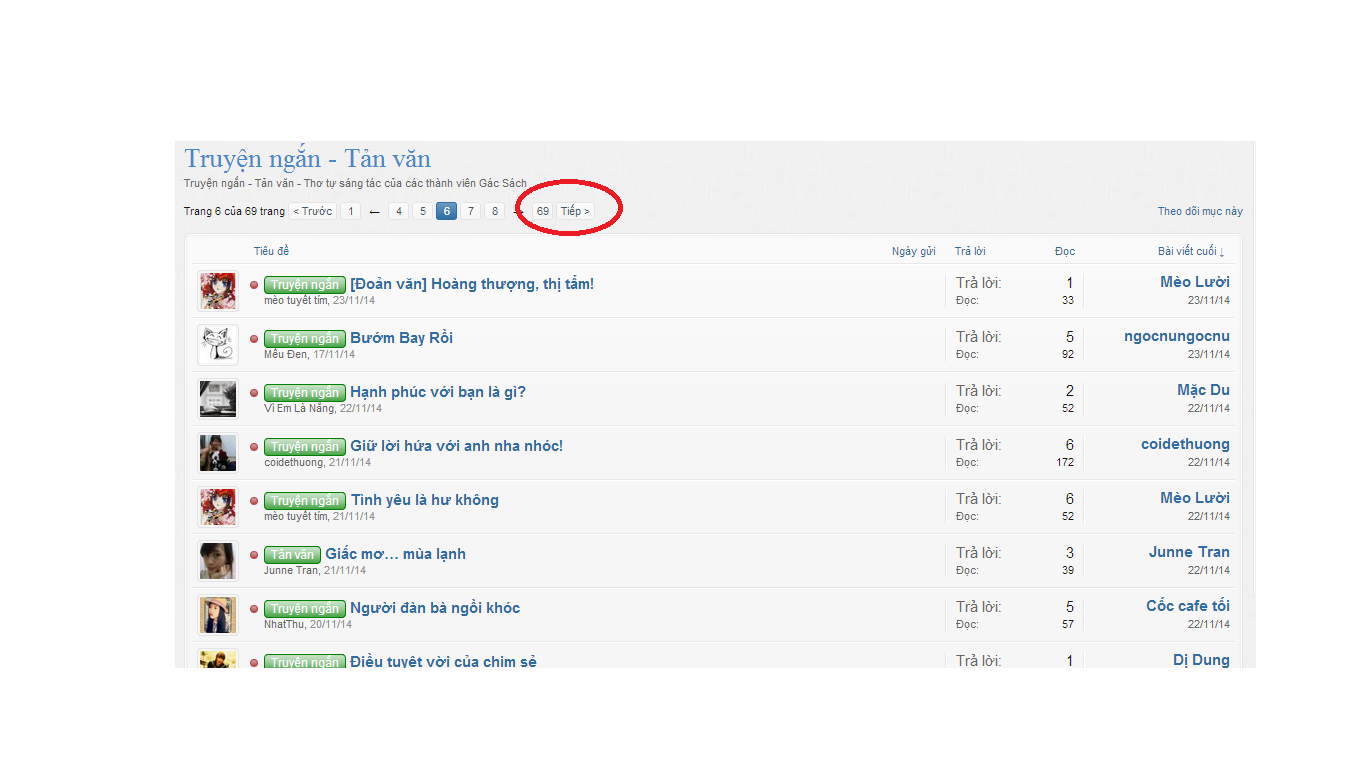Sort by 'Ngày gửi' column header

(x=913, y=251)
